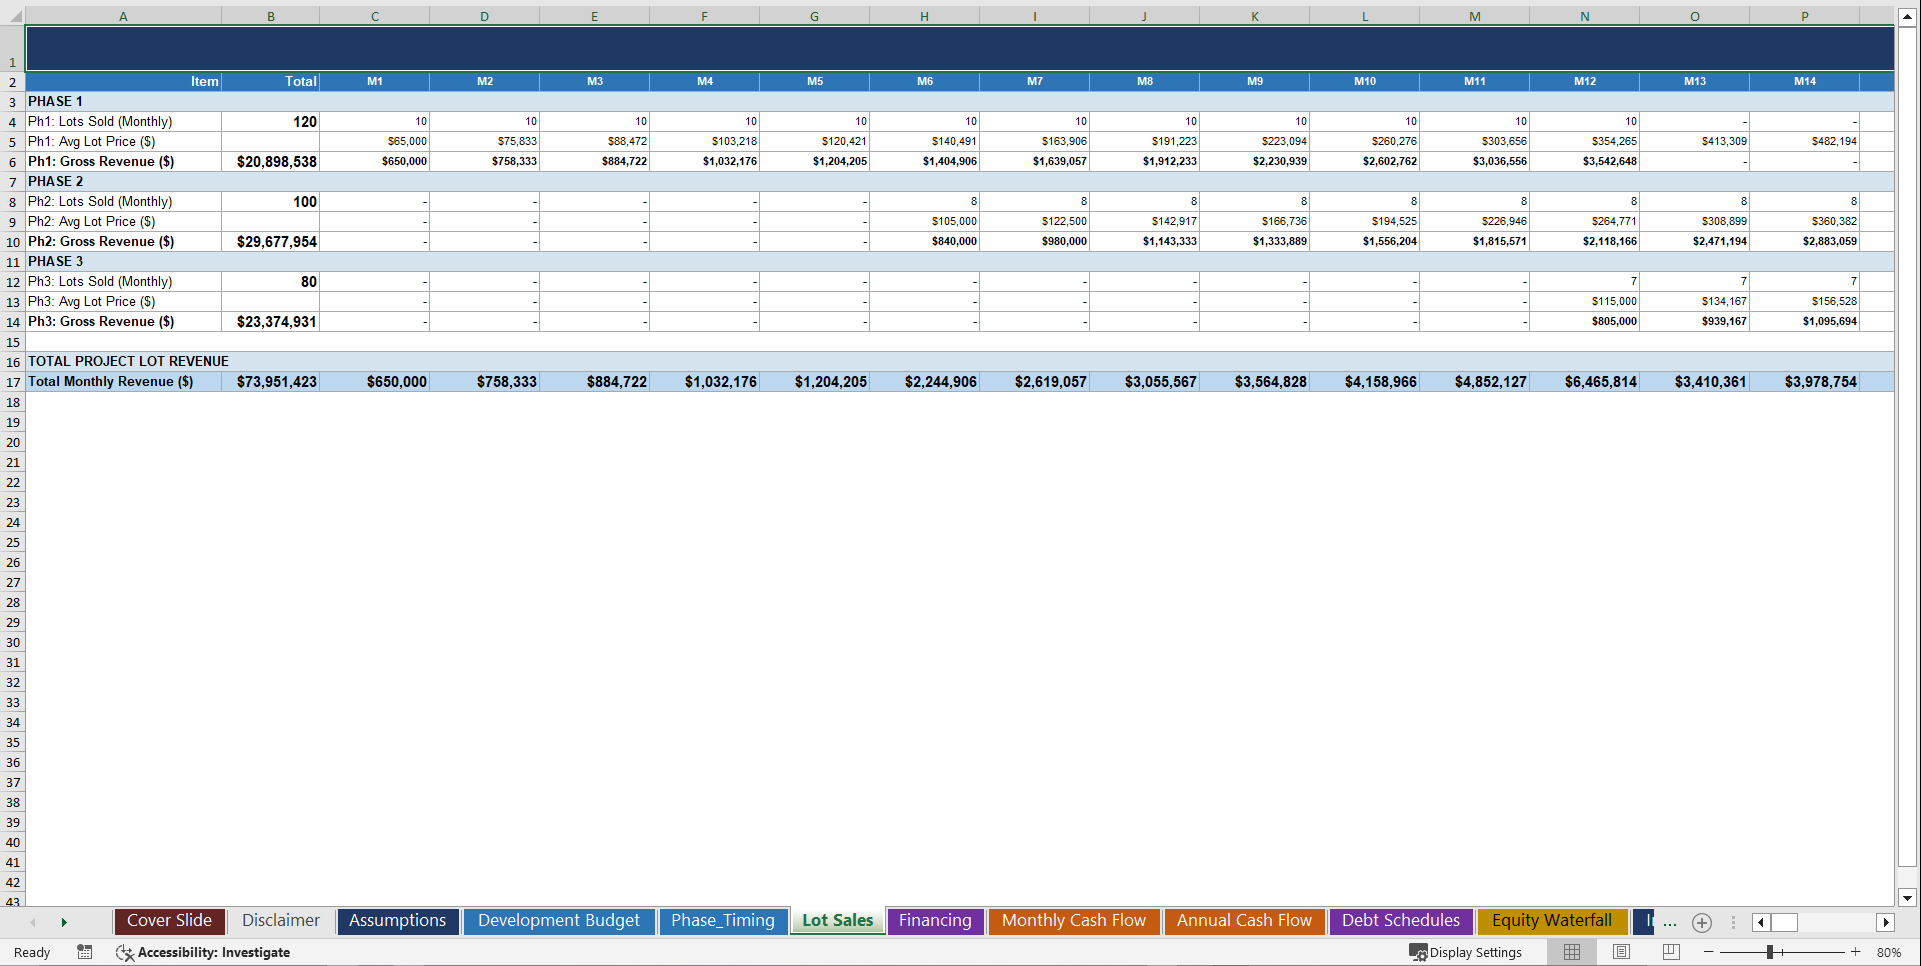
Task: Open zoom dialog via 80% indicator
Action: click(x=1890, y=952)
